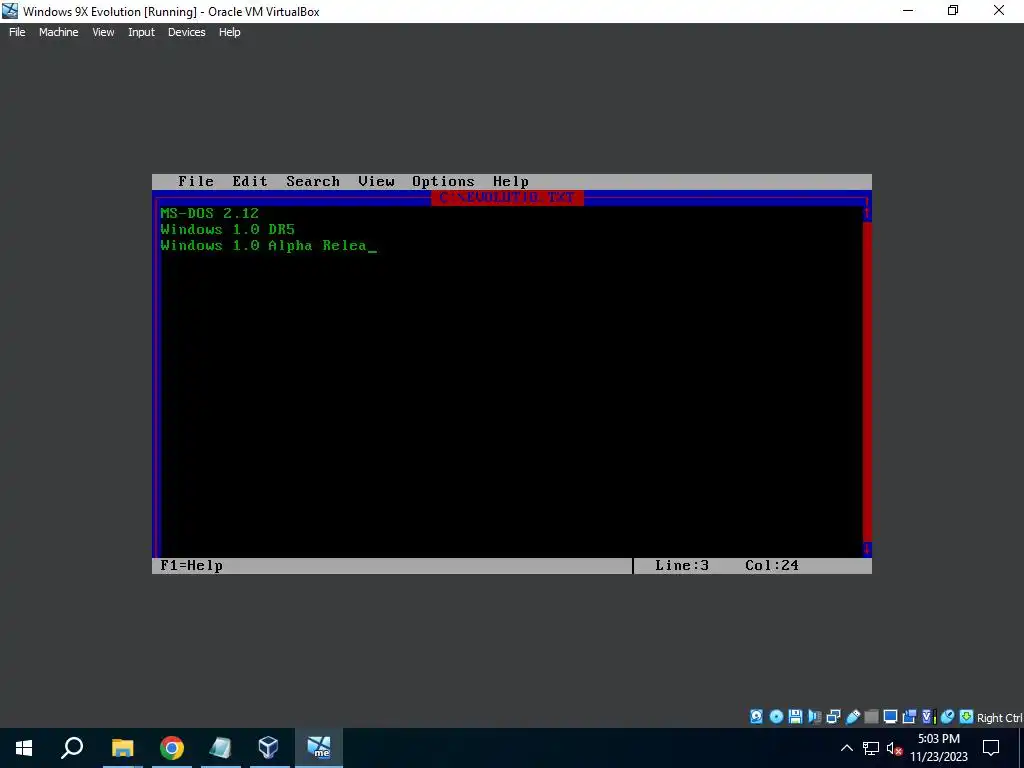Click the optical disc drive status icon
The image size is (1024, 768).
(776, 716)
